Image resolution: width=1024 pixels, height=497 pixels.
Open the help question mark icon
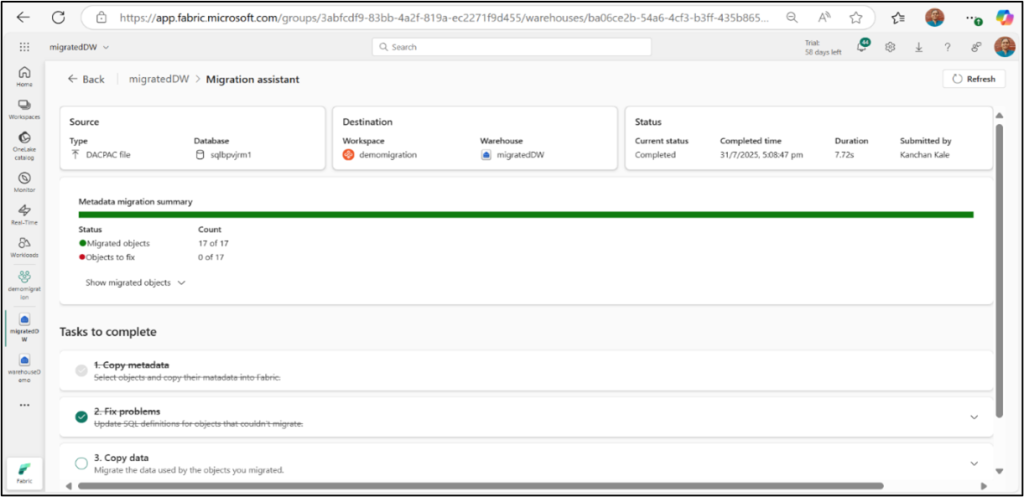pyautogui.click(x=948, y=47)
